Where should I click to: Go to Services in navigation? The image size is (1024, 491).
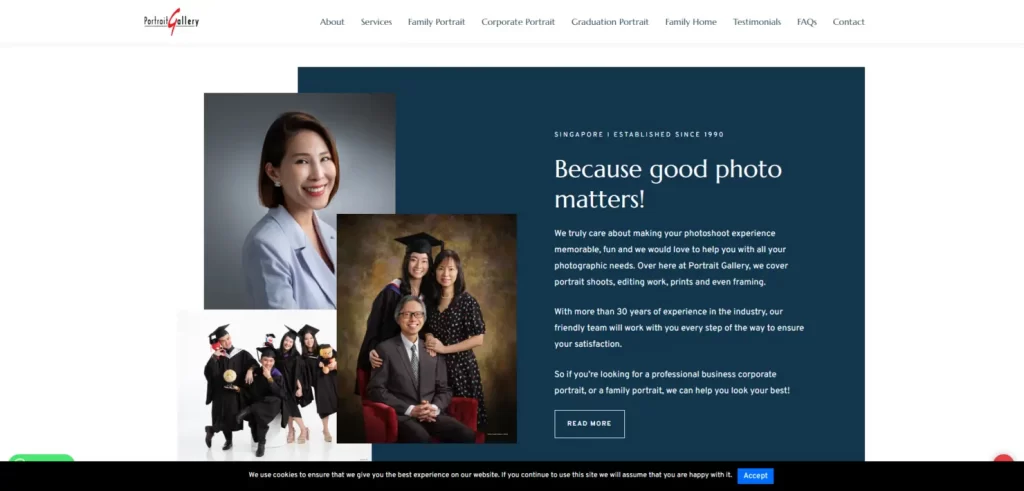click(x=376, y=22)
